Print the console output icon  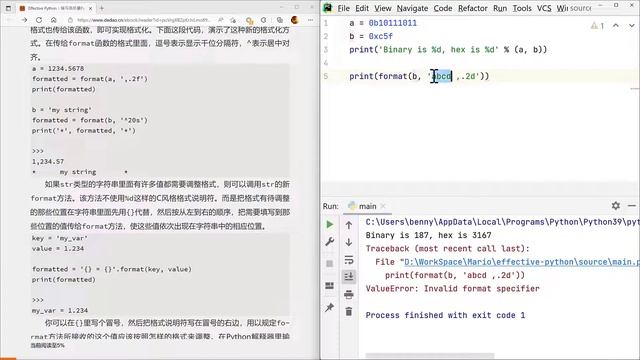pos(349,294)
